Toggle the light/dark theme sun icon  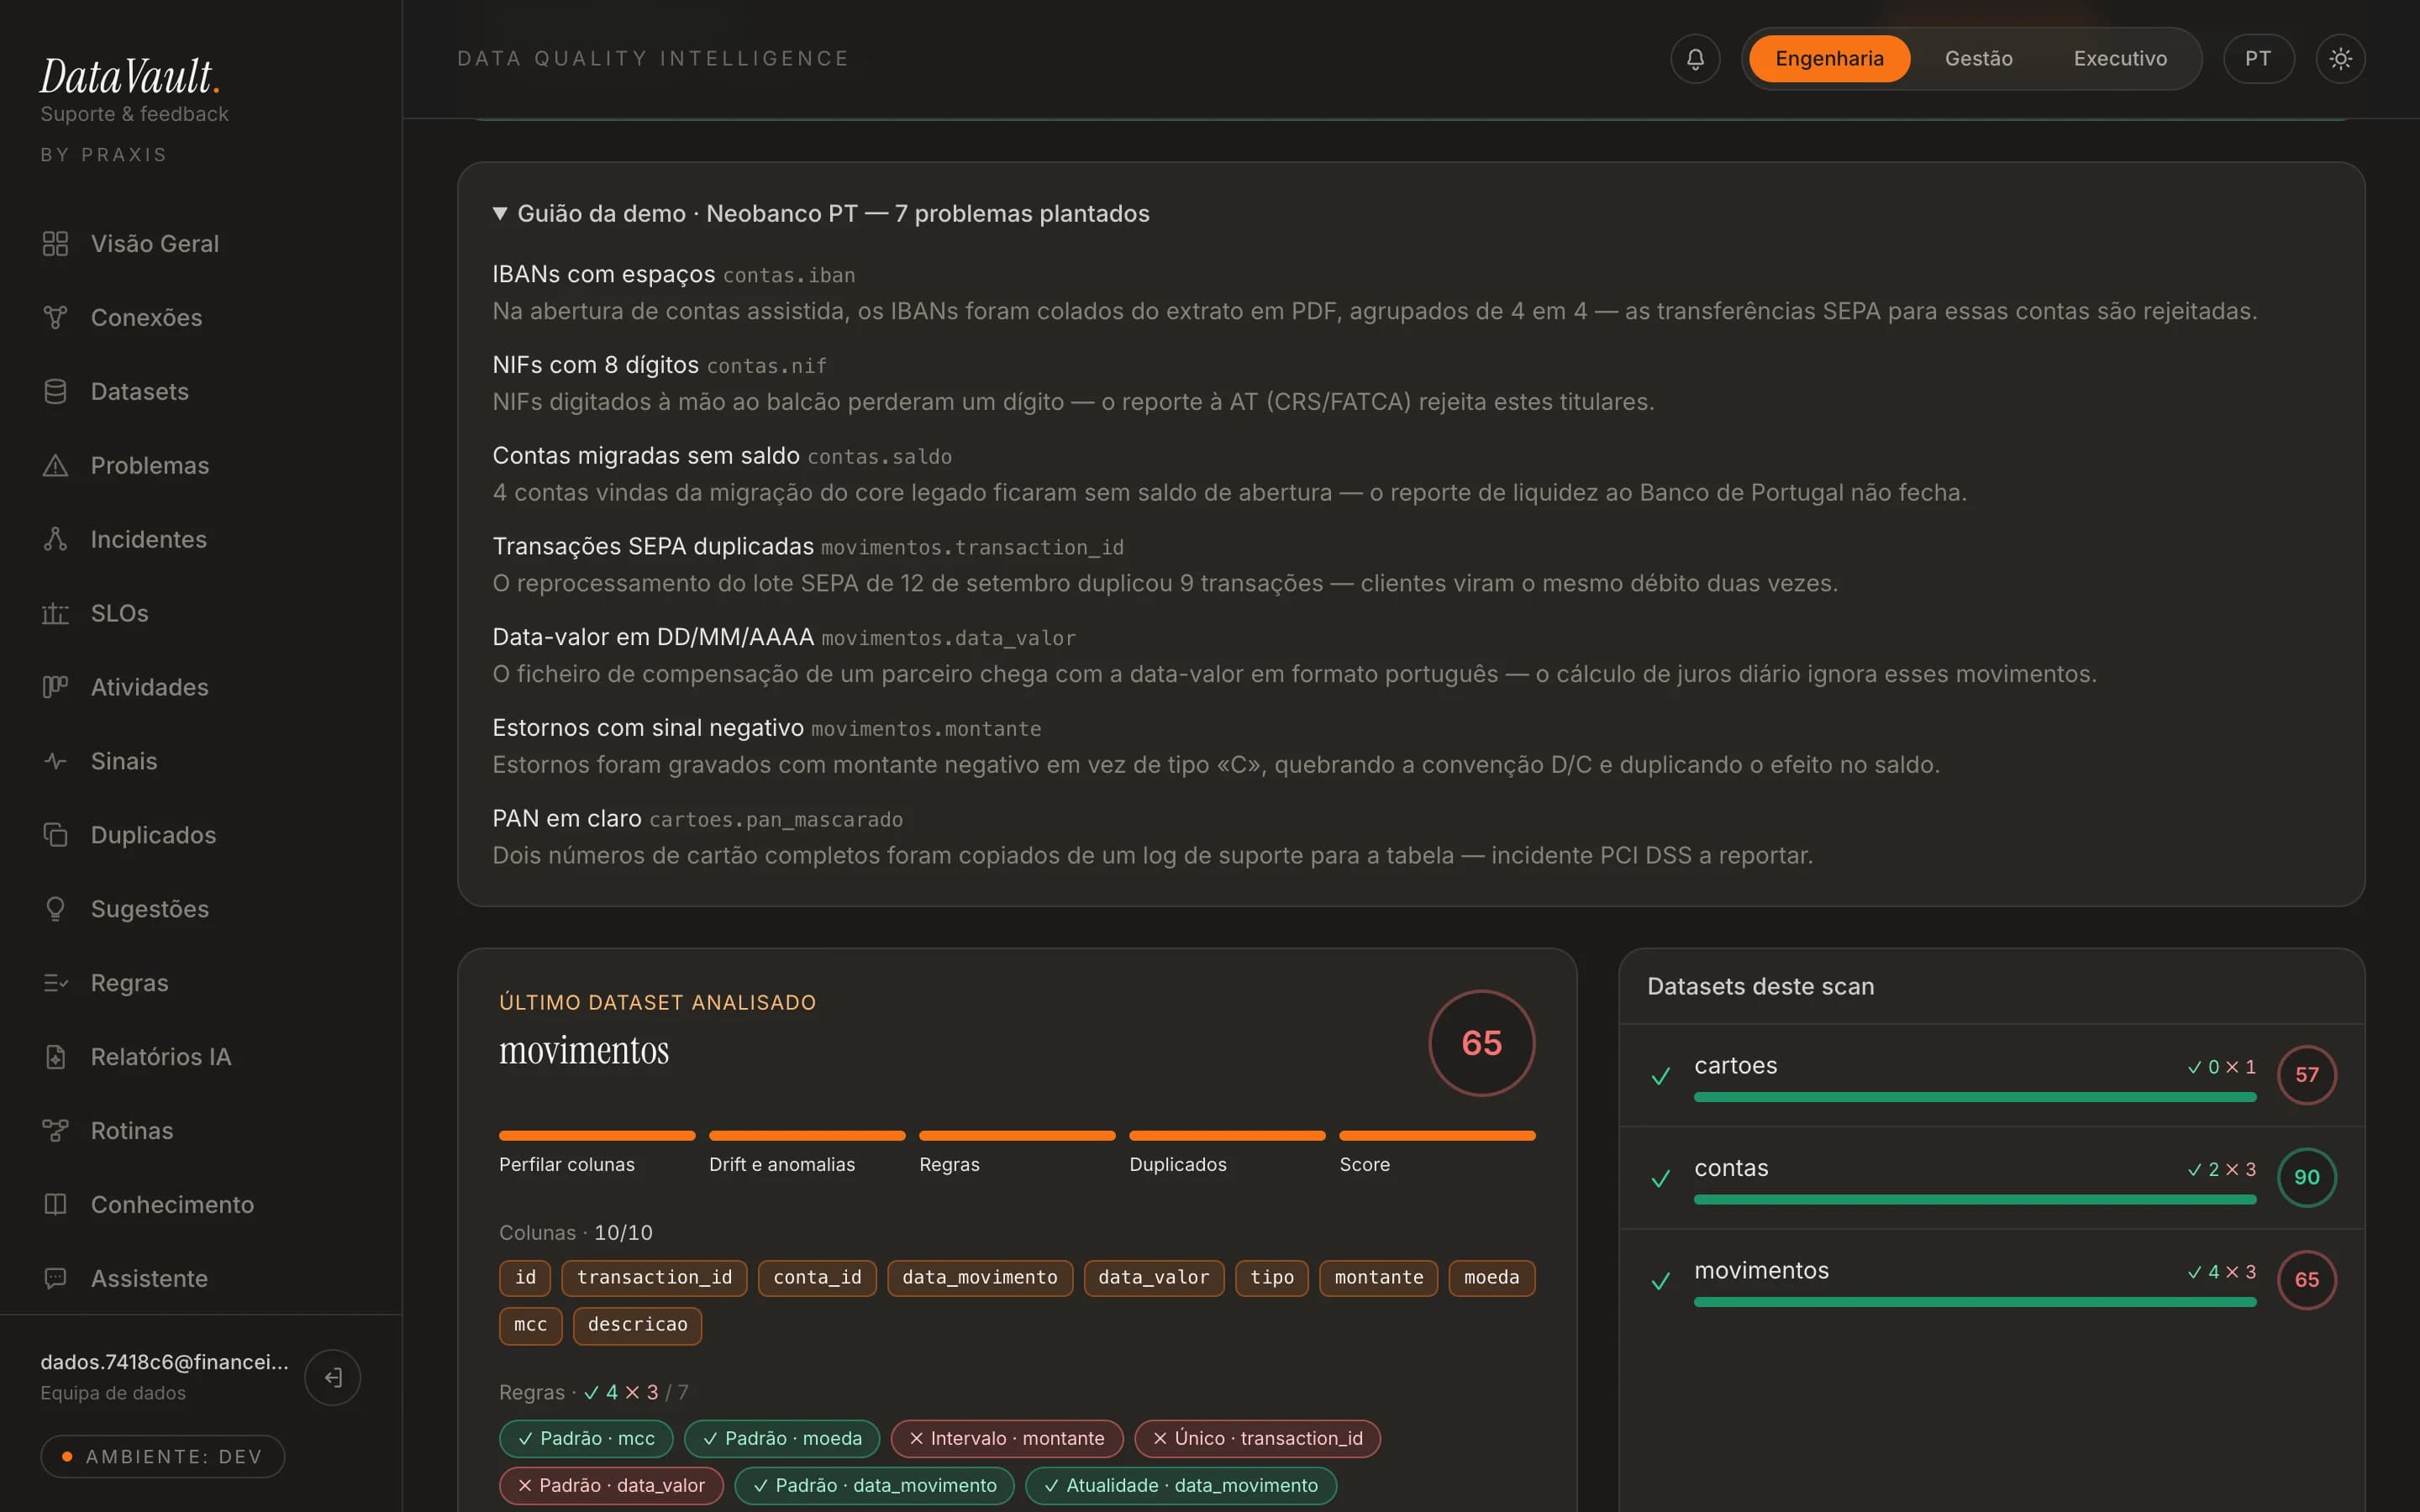coord(2340,59)
